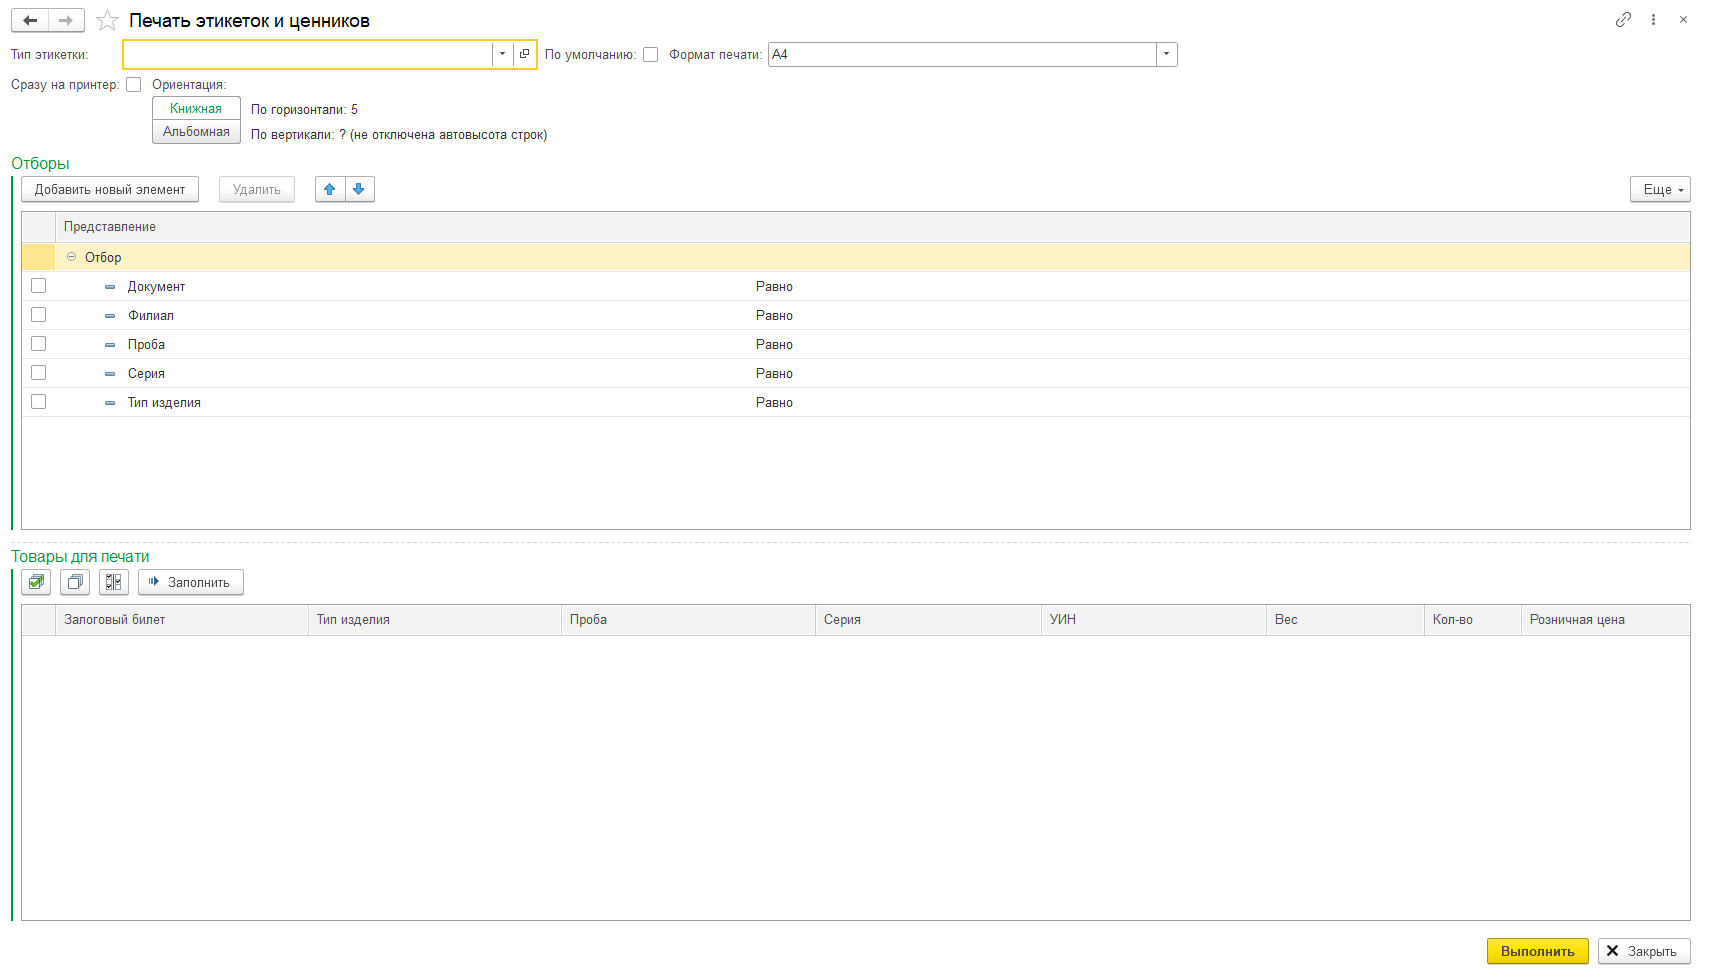Select the Проба filter row text
The image size is (1709, 974).
pos(146,345)
